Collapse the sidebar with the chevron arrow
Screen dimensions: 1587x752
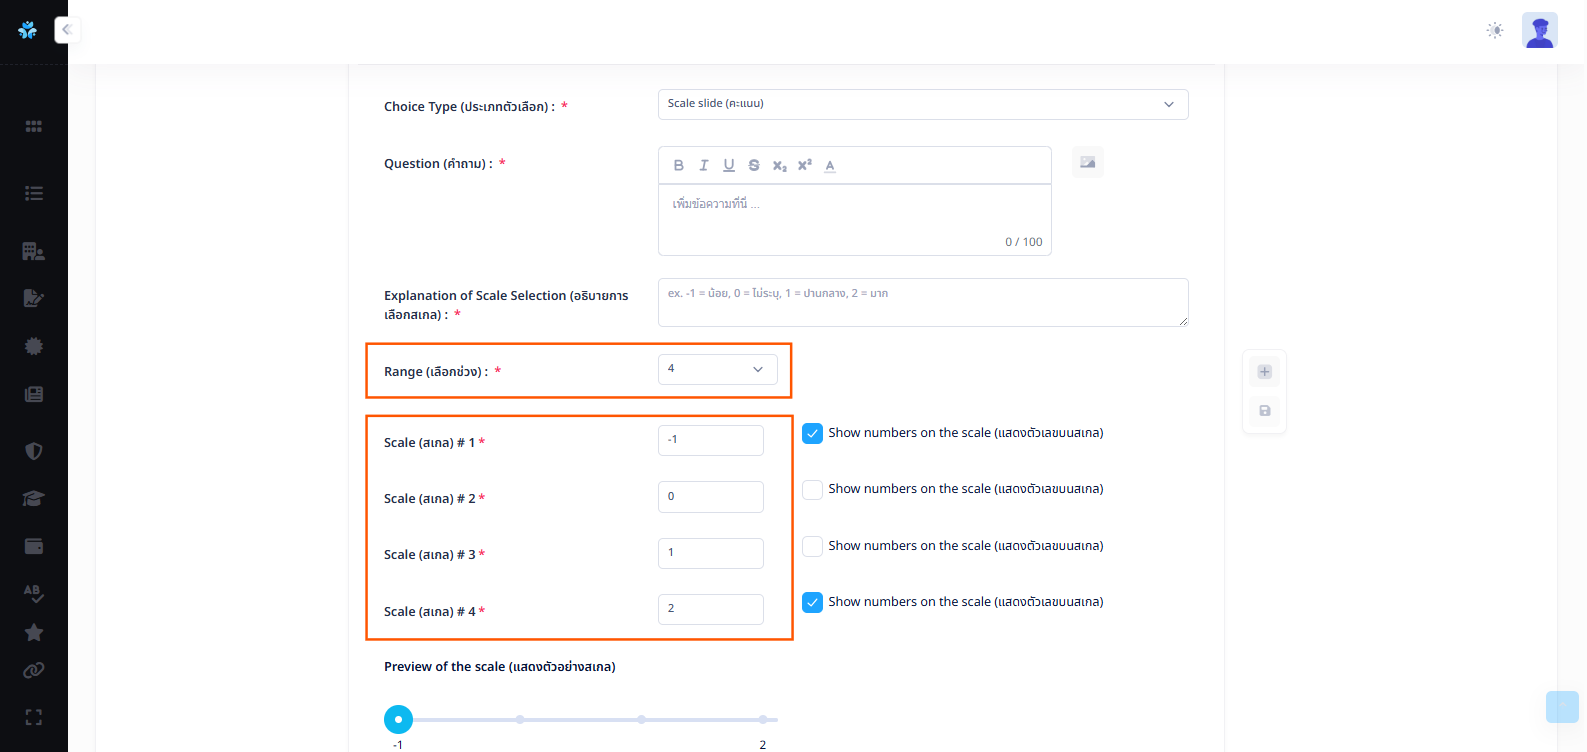(x=67, y=30)
